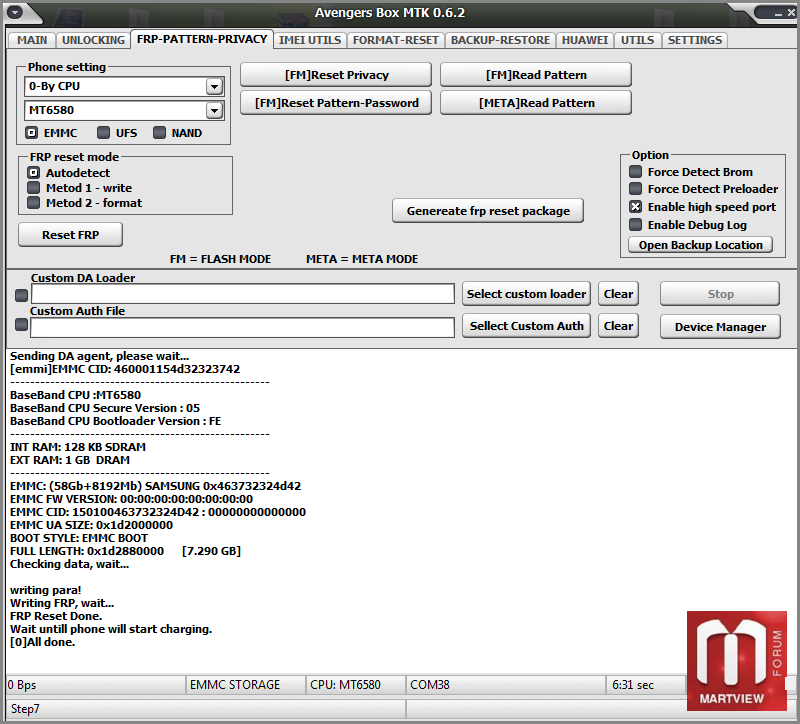Viewport: 800px width, 724px height.
Task: Tick the Custom Auth File checkbox
Action: click(x=21, y=325)
